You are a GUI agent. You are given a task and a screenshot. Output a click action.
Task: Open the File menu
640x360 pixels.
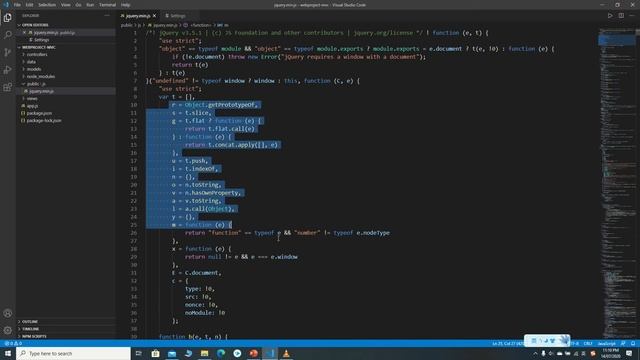(17, 5)
